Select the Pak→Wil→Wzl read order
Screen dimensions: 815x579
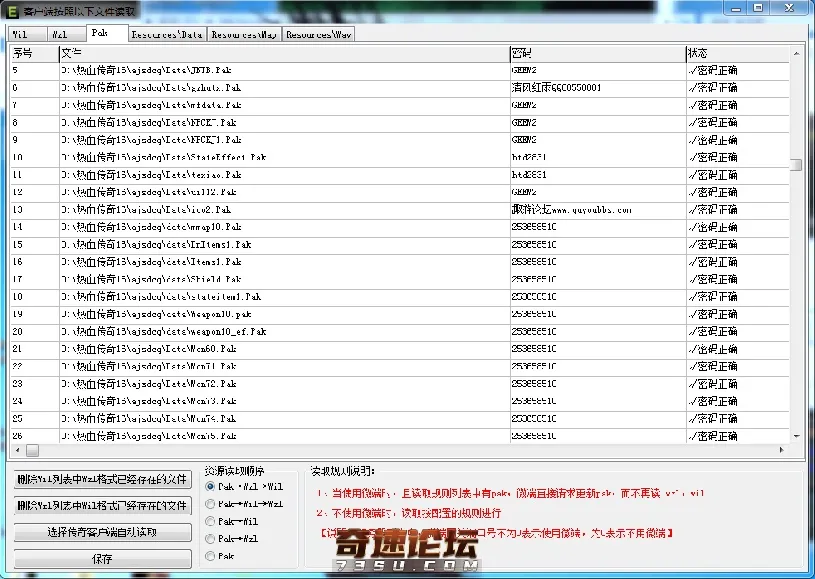click(244, 504)
